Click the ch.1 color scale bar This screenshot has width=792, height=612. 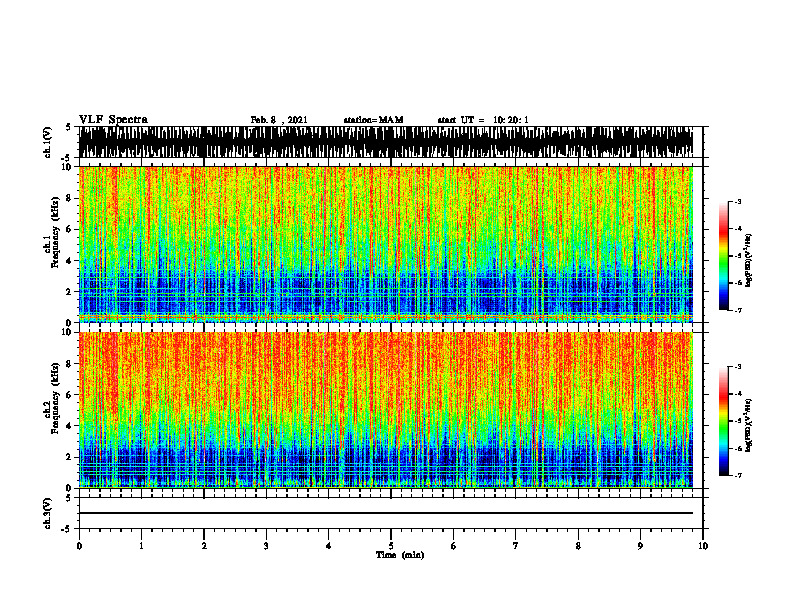724,256
